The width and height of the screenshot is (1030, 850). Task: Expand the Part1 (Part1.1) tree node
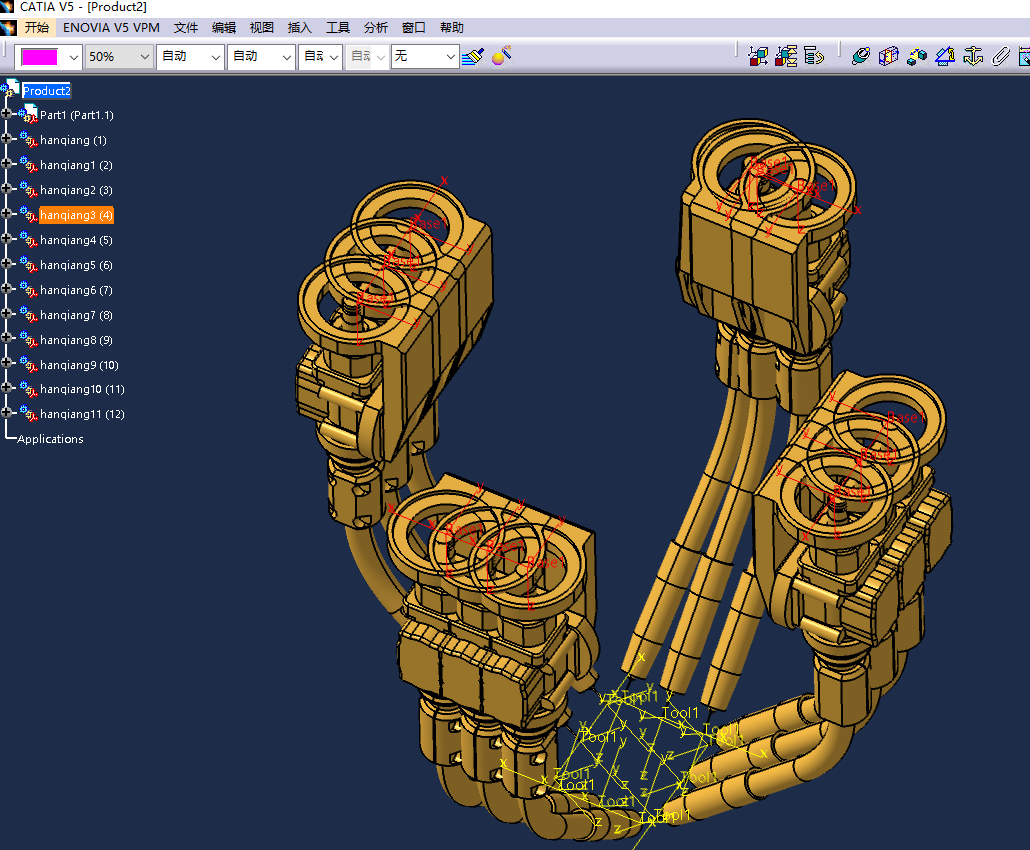pos(7,114)
